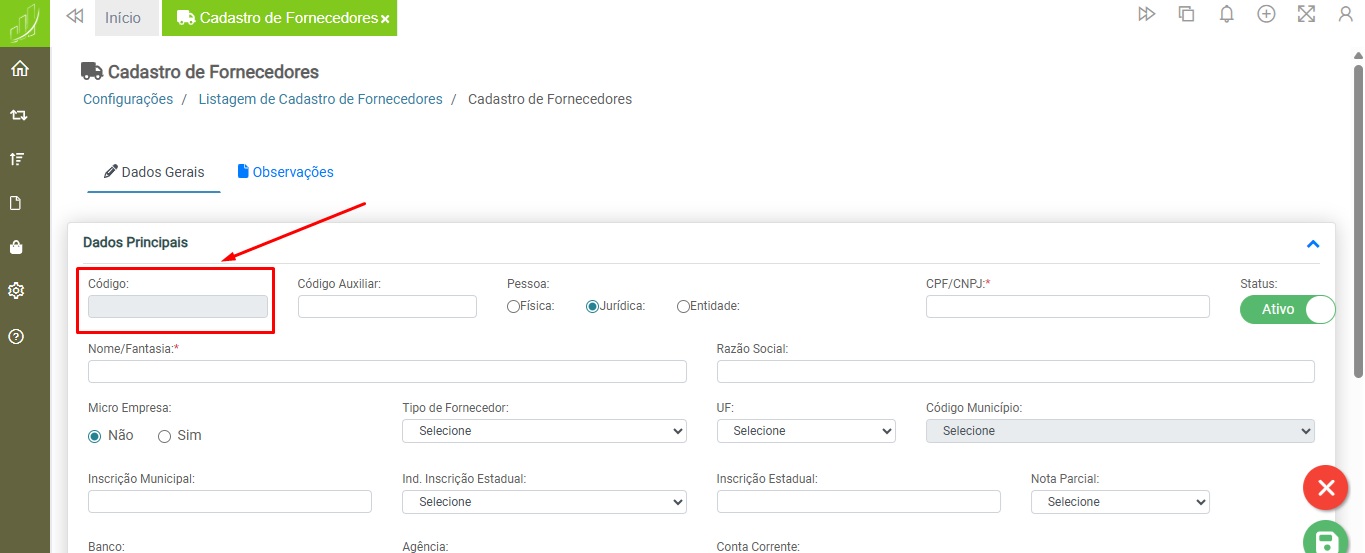
Task: Click the CPF/CNPJ input field
Action: [1067, 307]
